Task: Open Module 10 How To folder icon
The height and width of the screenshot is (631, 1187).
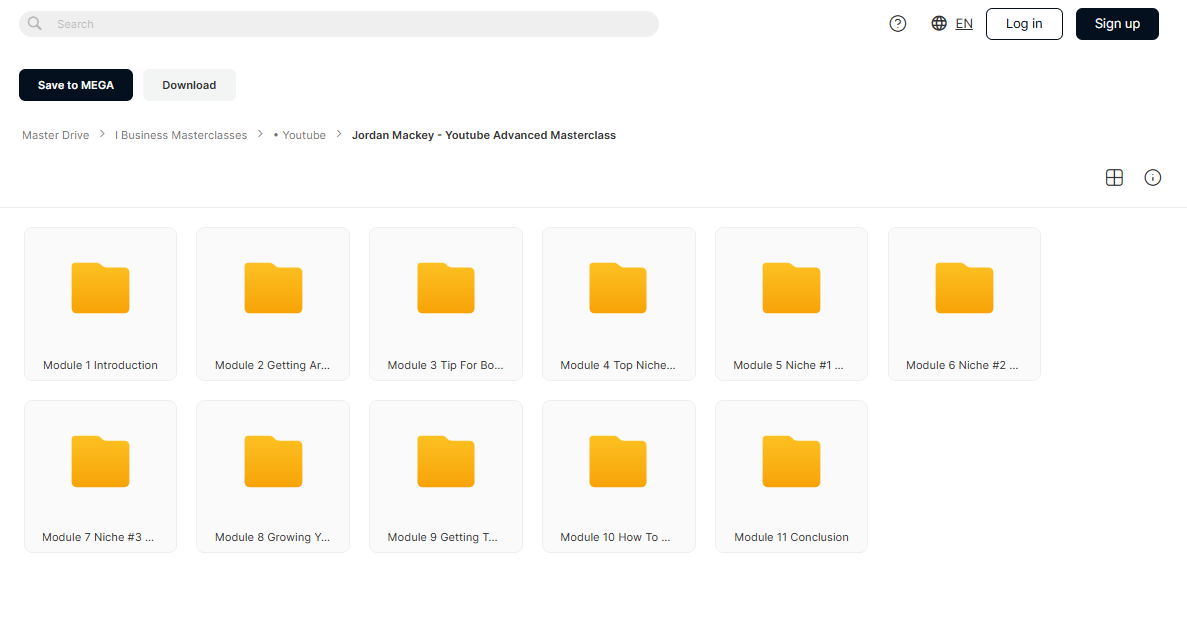Action: pyautogui.click(x=618, y=462)
